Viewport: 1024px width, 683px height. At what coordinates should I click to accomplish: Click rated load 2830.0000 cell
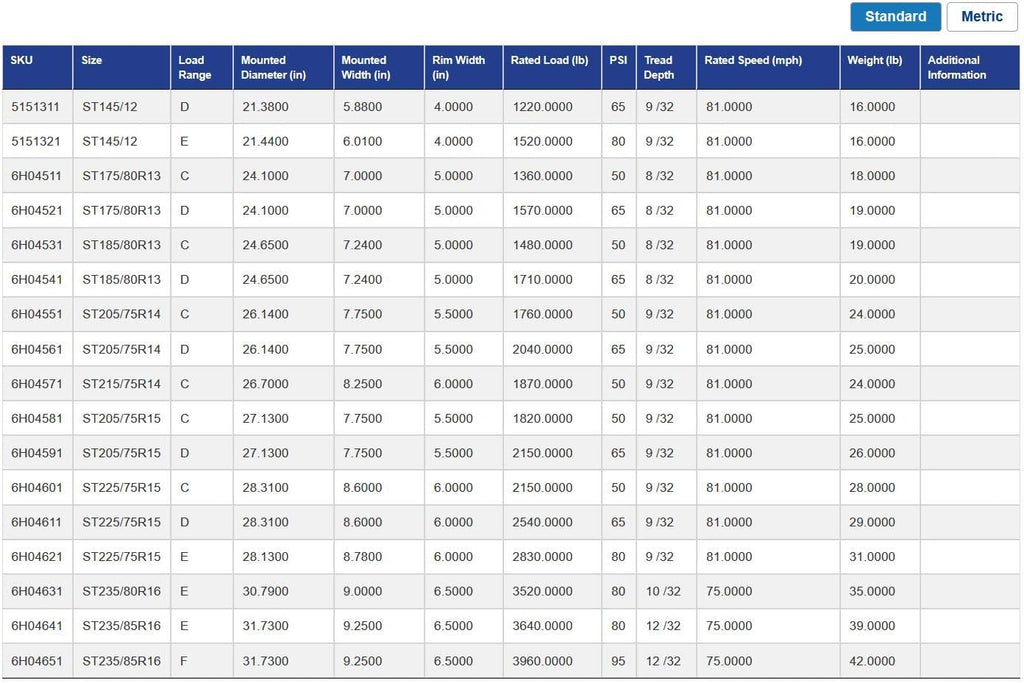tap(552, 557)
